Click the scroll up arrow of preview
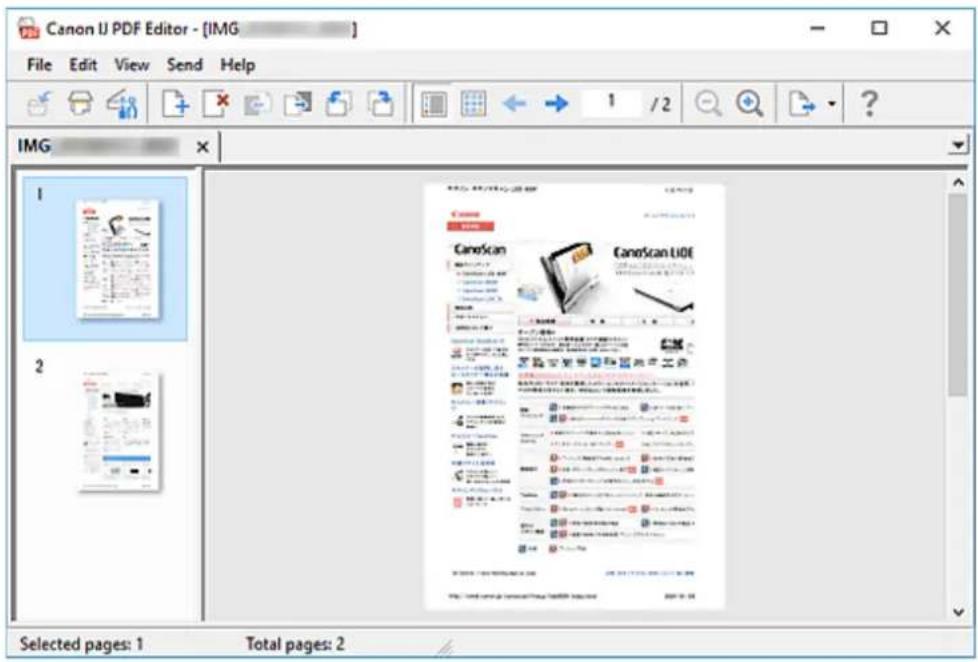978x662 pixels. coord(957,183)
